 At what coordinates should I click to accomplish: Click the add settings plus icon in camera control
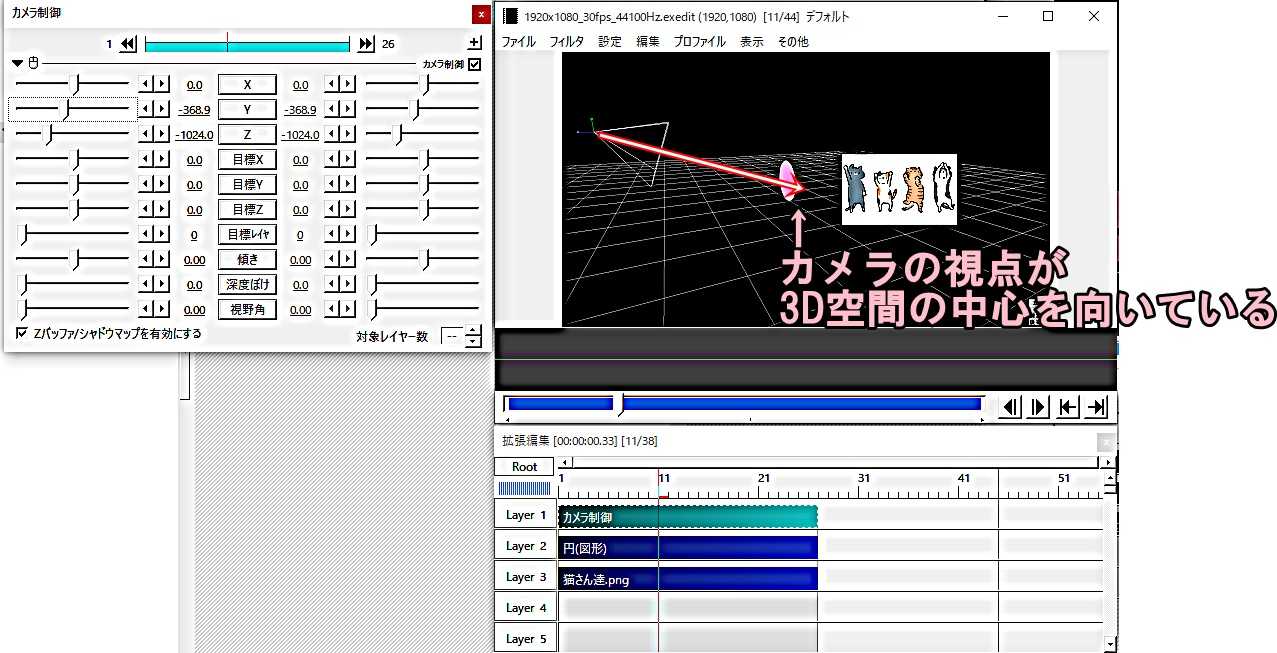coord(474,42)
